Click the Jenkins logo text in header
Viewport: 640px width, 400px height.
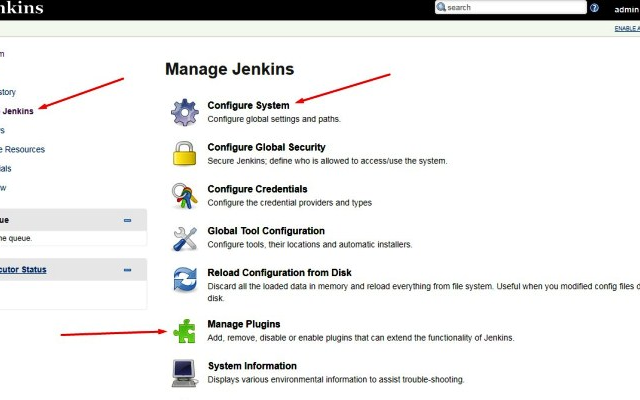[x=22, y=8]
